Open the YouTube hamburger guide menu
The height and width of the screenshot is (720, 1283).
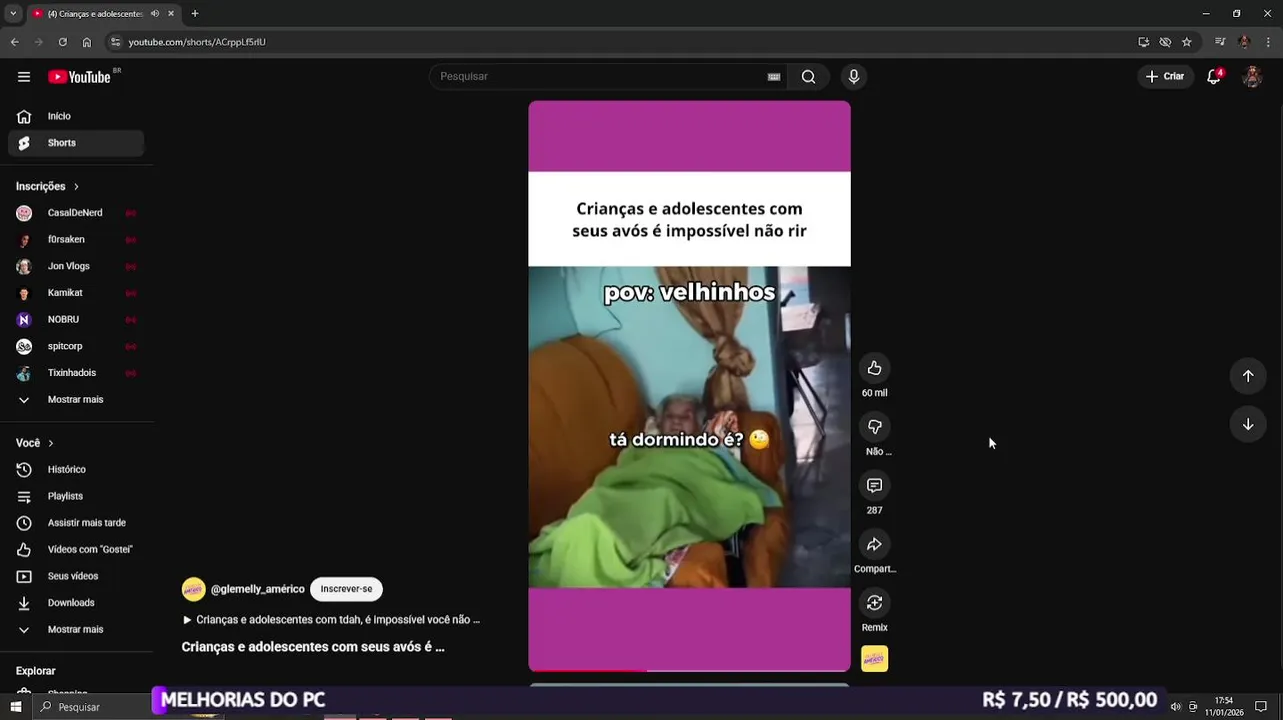coord(24,77)
